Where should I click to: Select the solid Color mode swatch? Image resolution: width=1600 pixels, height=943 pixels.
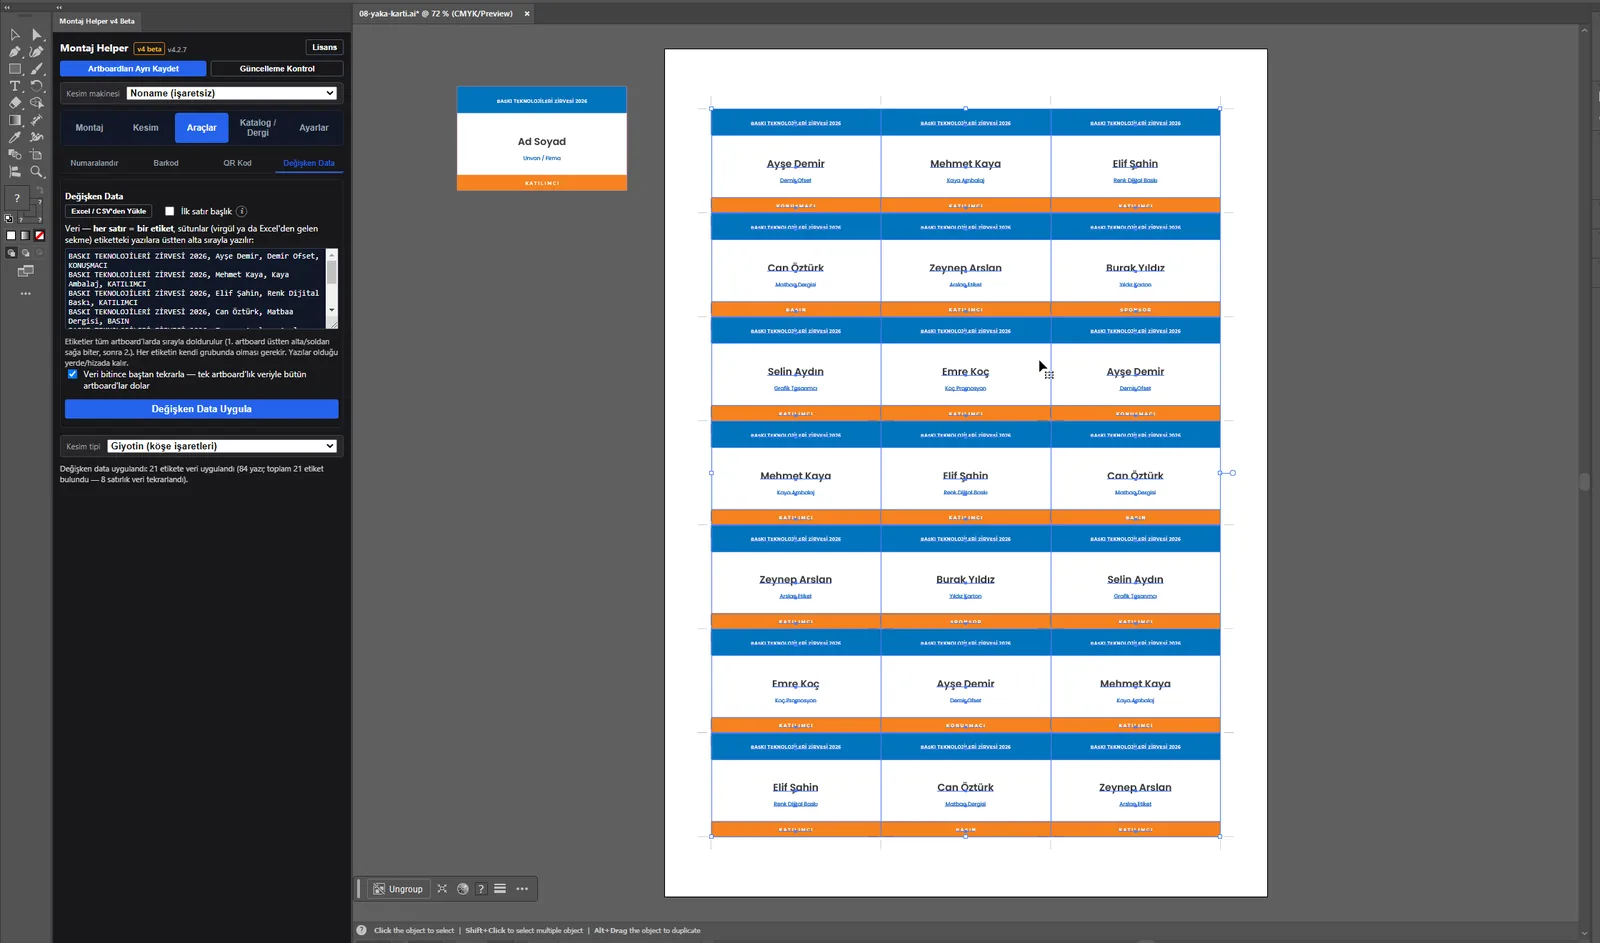click(11, 236)
